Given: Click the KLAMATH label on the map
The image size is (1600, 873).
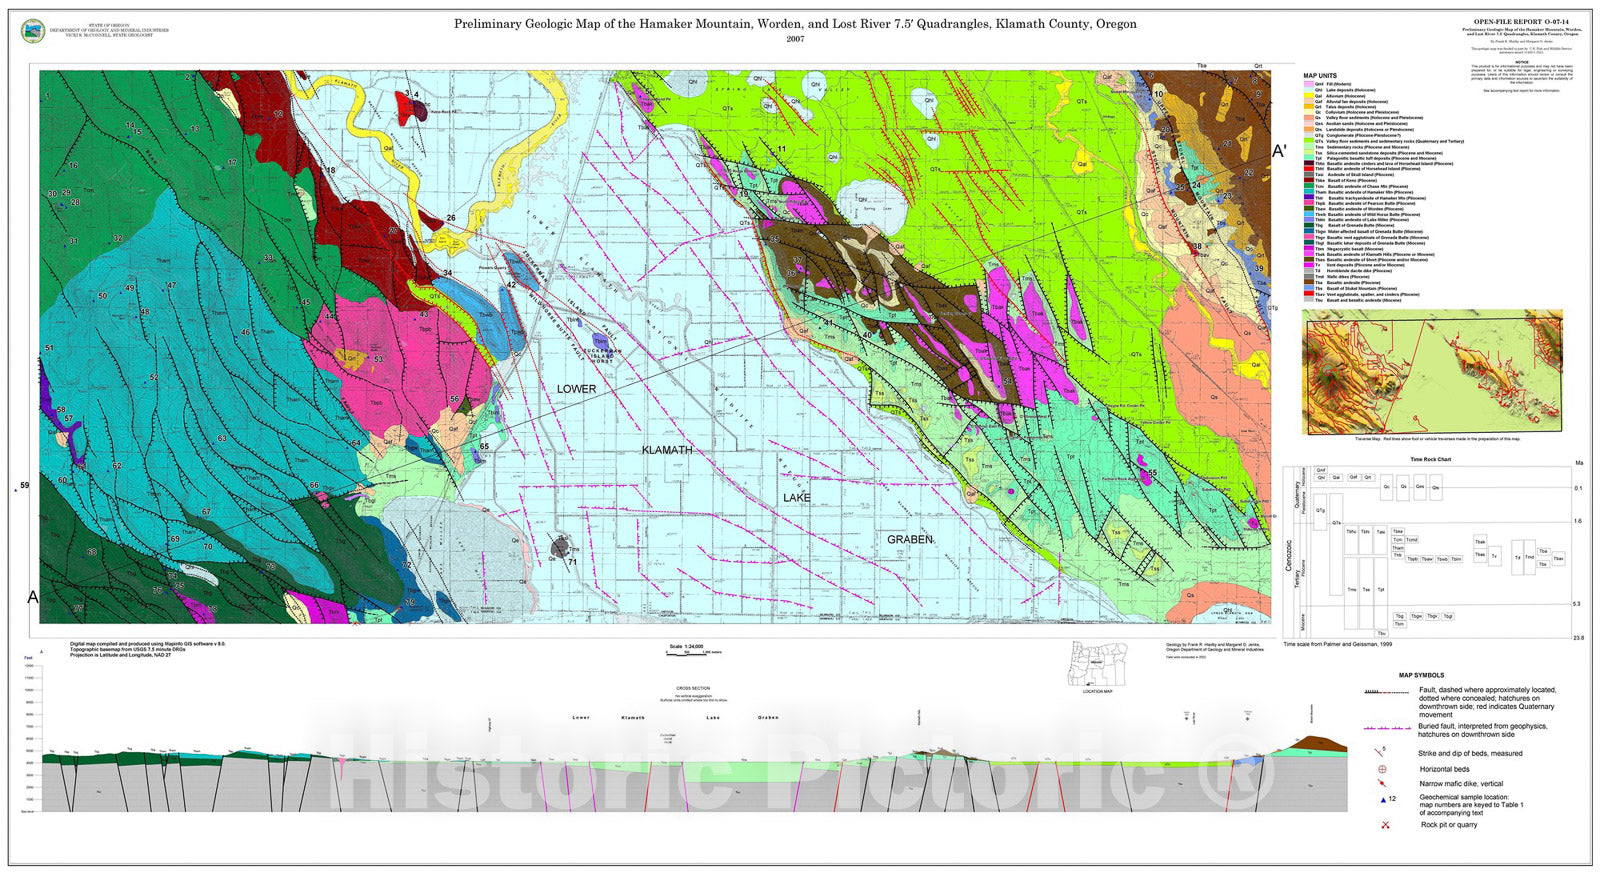Looking at the screenshot, I should (x=667, y=450).
